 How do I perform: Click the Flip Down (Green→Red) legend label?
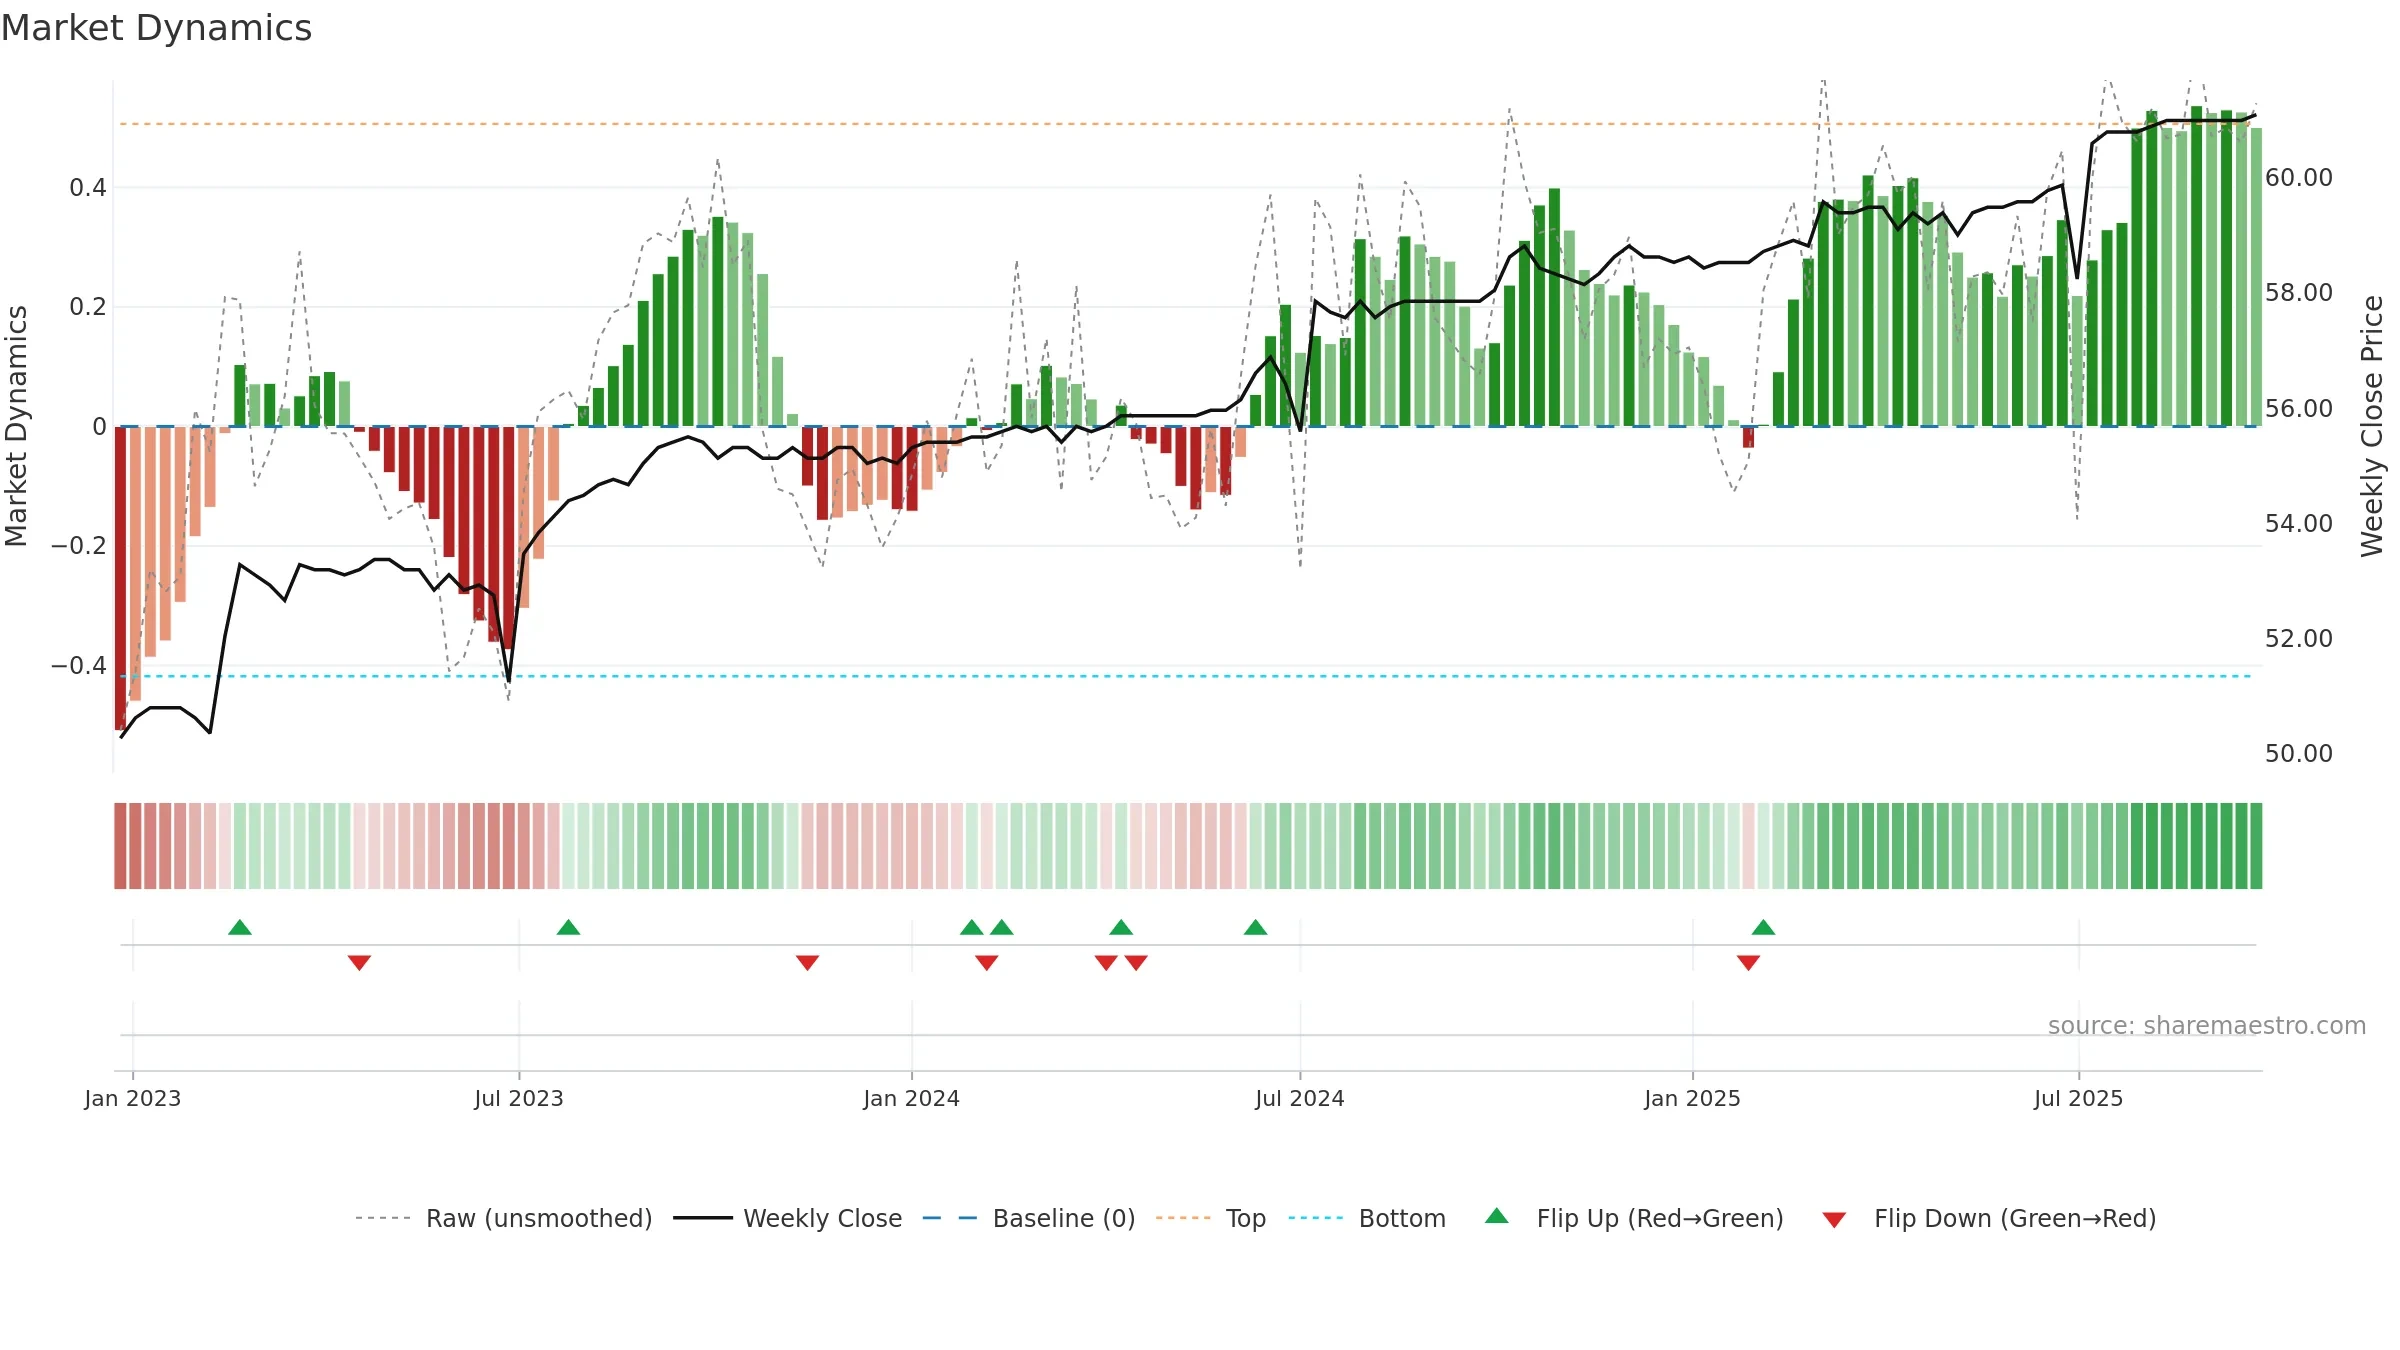2015,1219
